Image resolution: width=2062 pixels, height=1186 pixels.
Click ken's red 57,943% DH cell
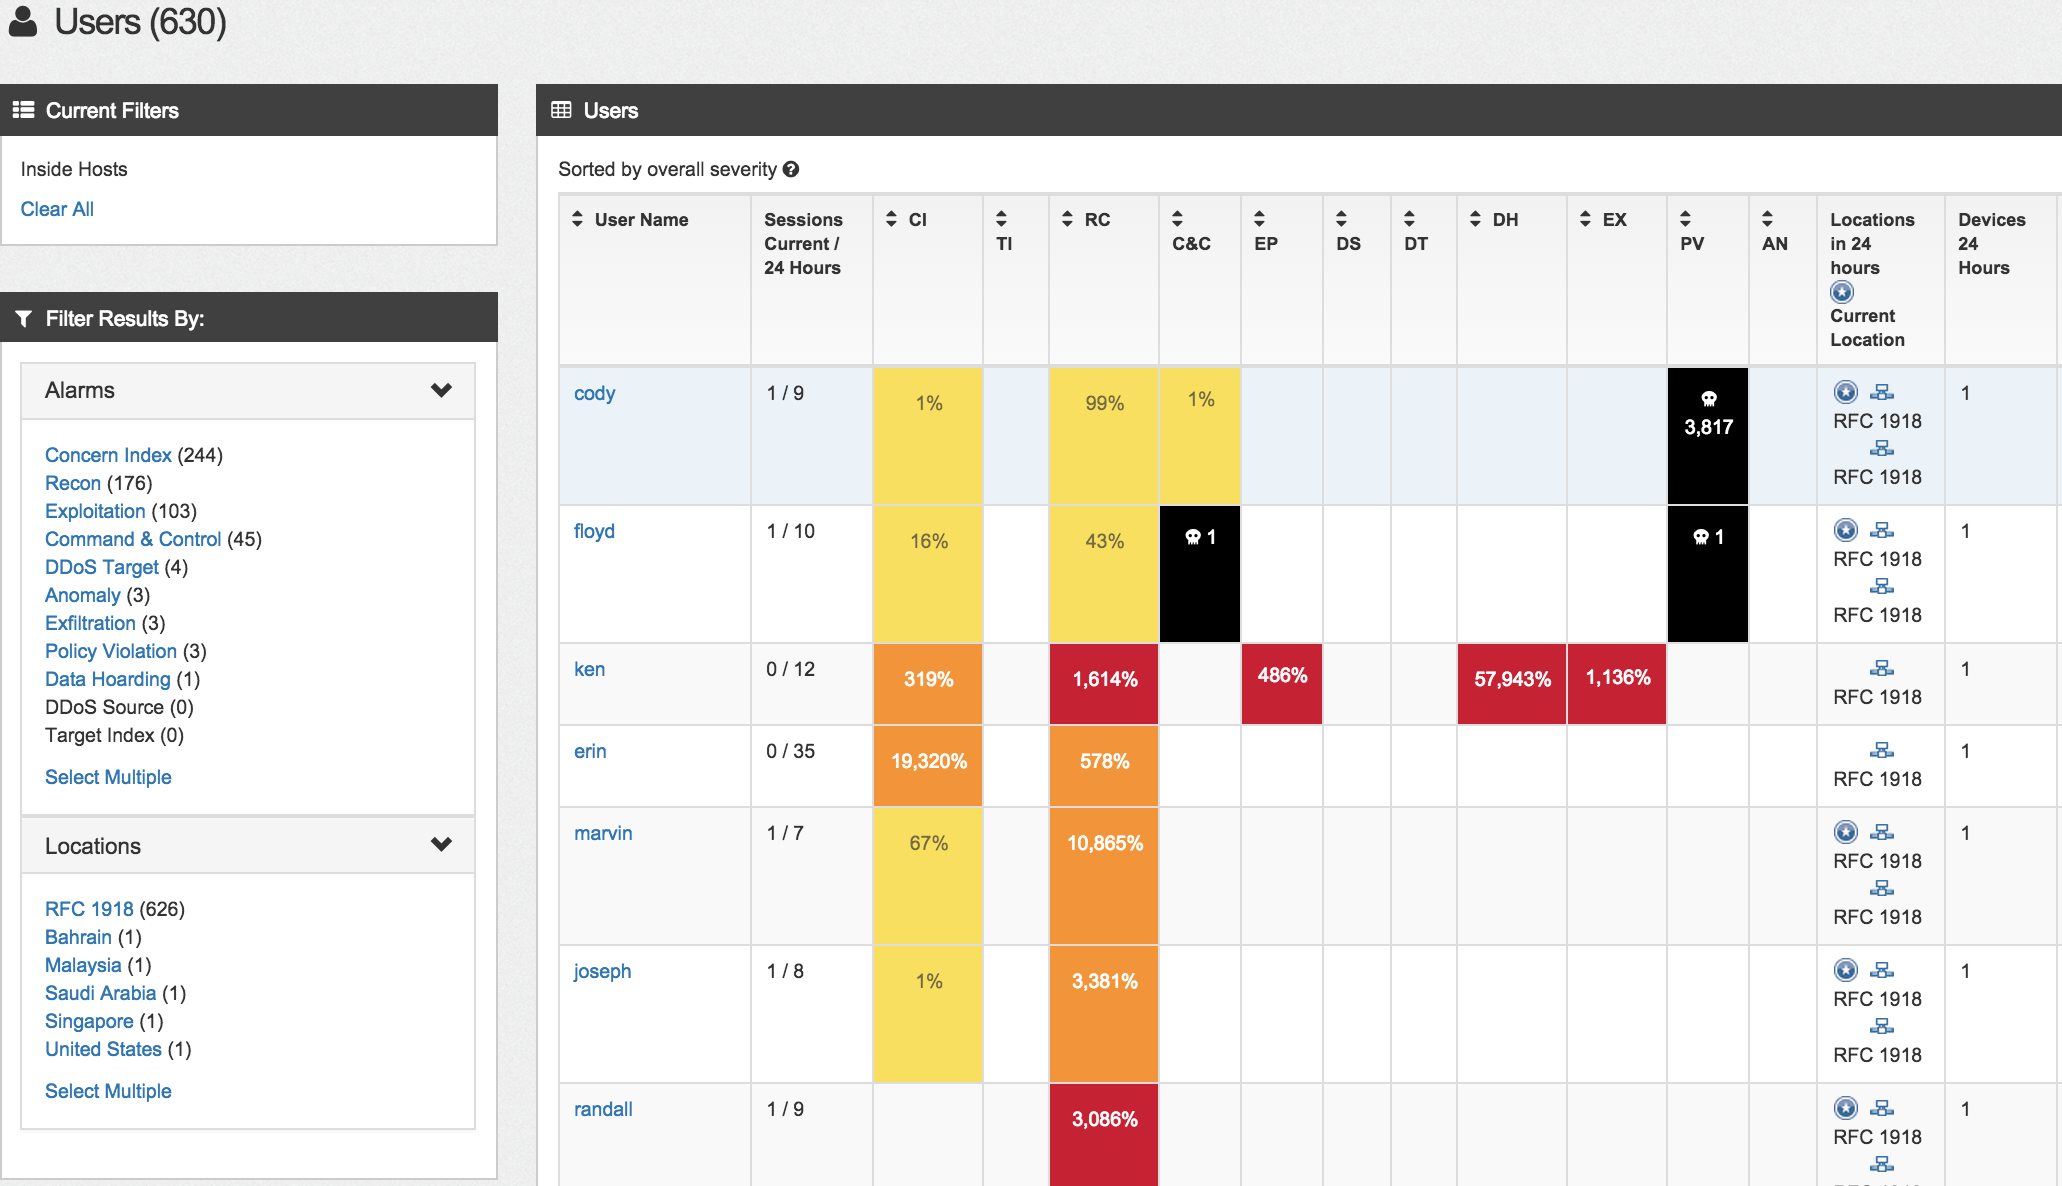tap(1512, 680)
